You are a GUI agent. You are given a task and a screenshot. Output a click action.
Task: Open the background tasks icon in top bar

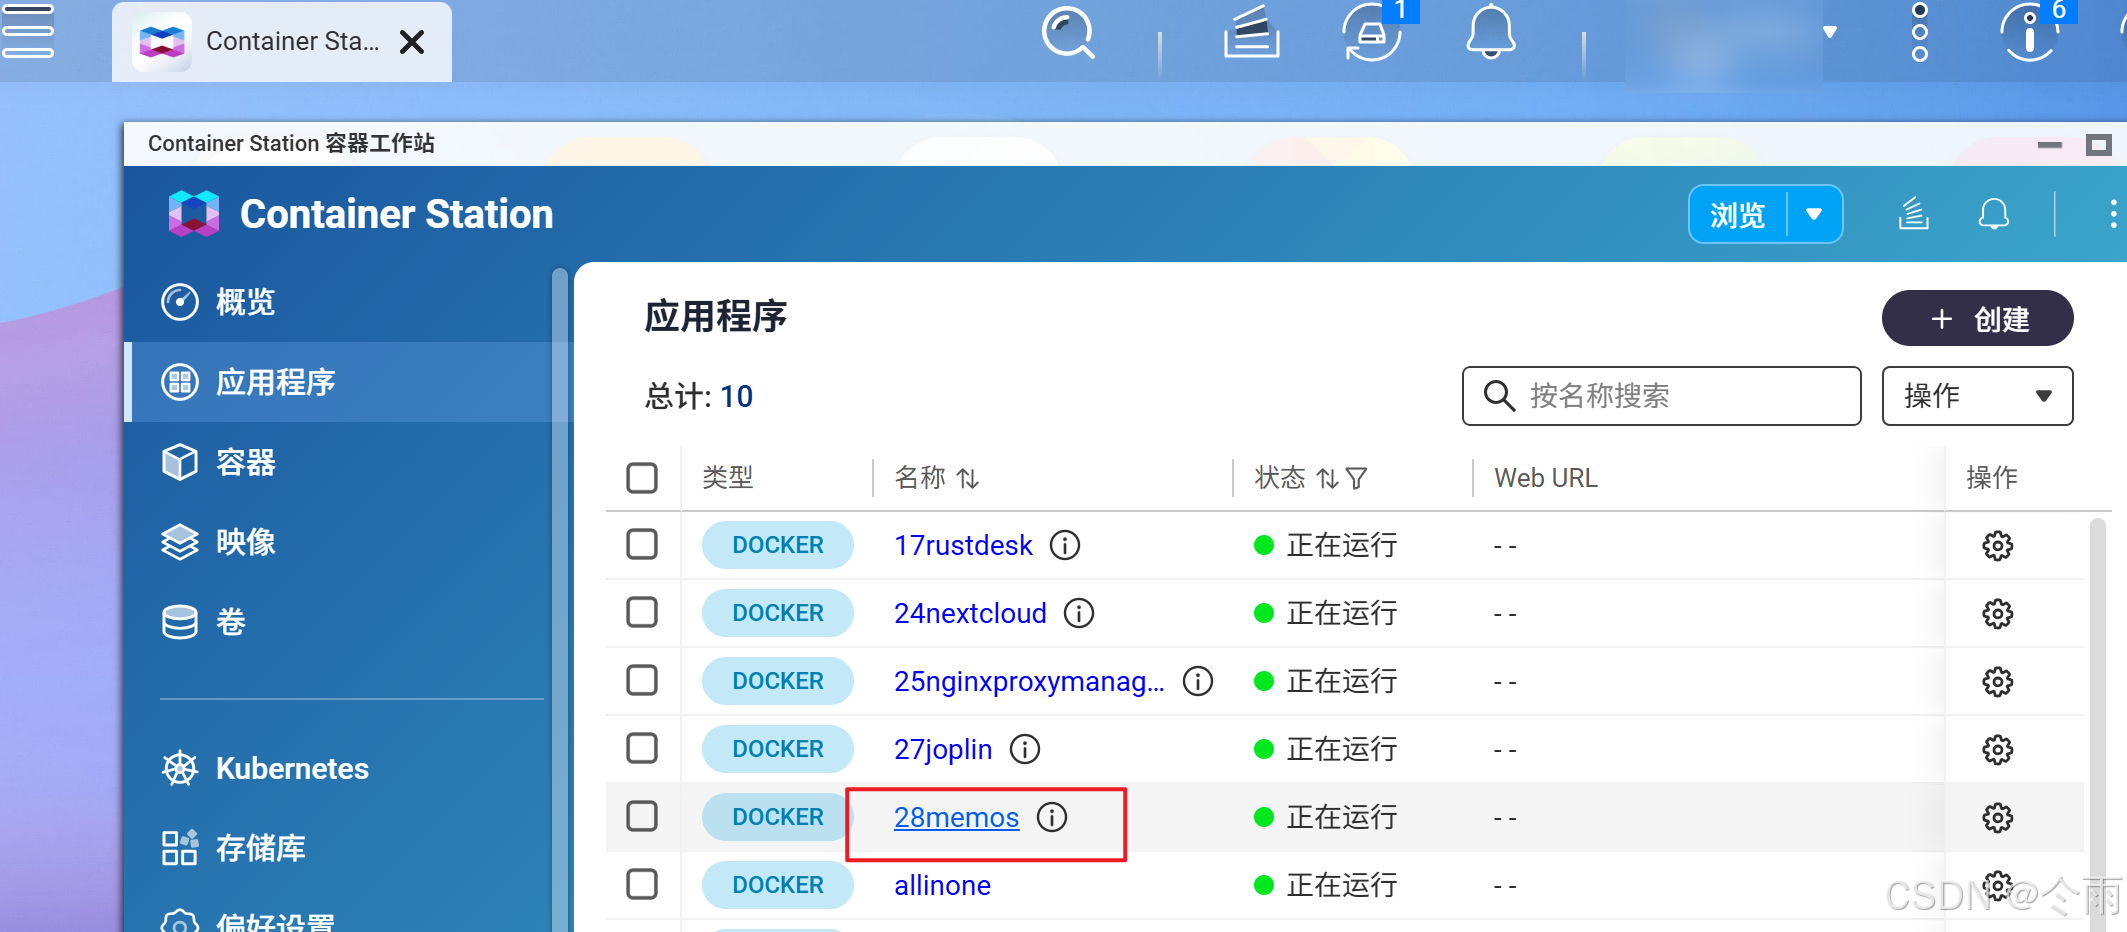click(x=1251, y=32)
